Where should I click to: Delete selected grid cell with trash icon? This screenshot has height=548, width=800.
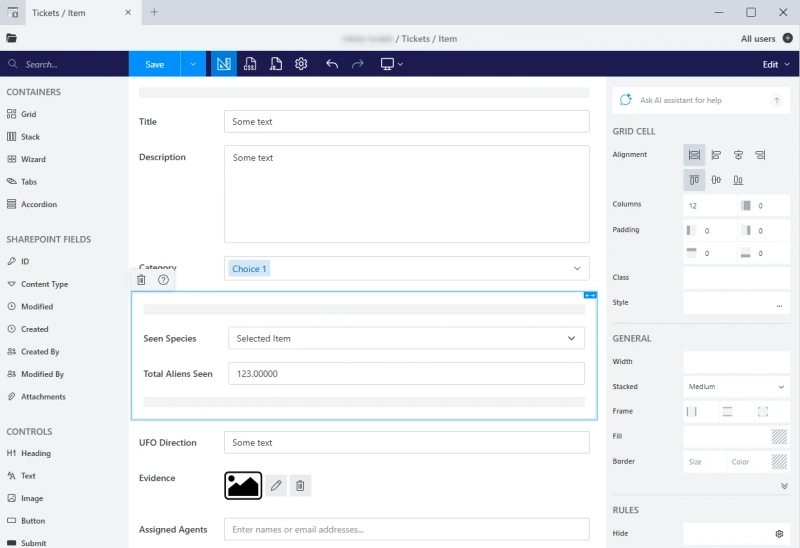pyautogui.click(x=141, y=280)
